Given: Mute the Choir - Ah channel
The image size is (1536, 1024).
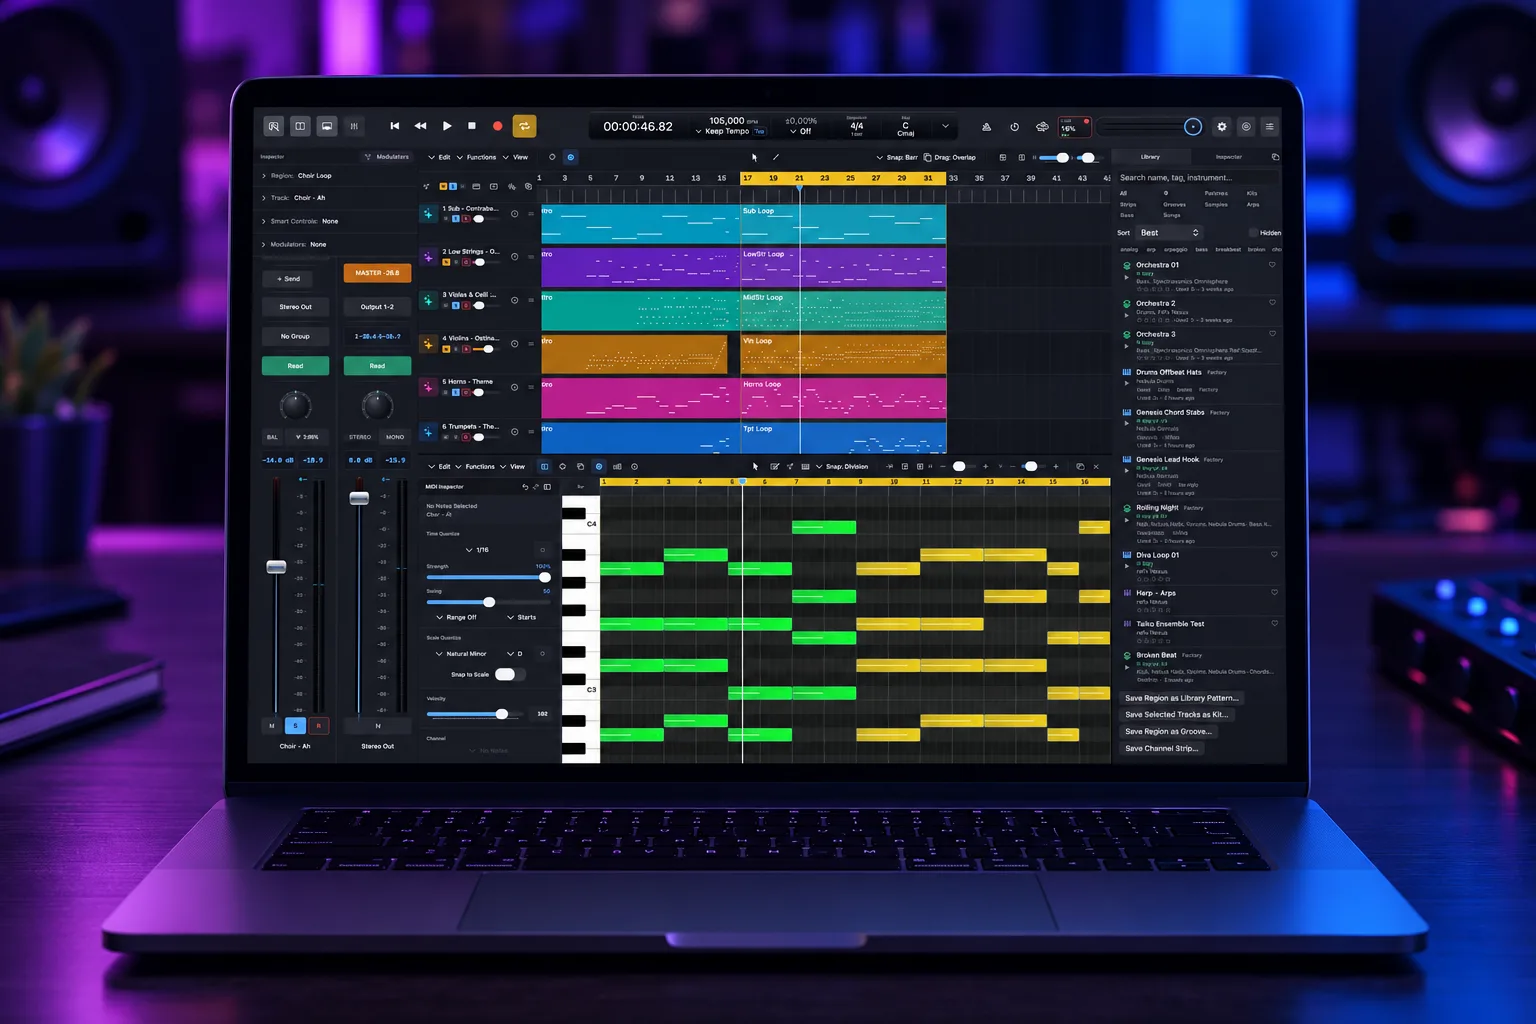Looking at the screenshot, I should [x=272, y=725].
